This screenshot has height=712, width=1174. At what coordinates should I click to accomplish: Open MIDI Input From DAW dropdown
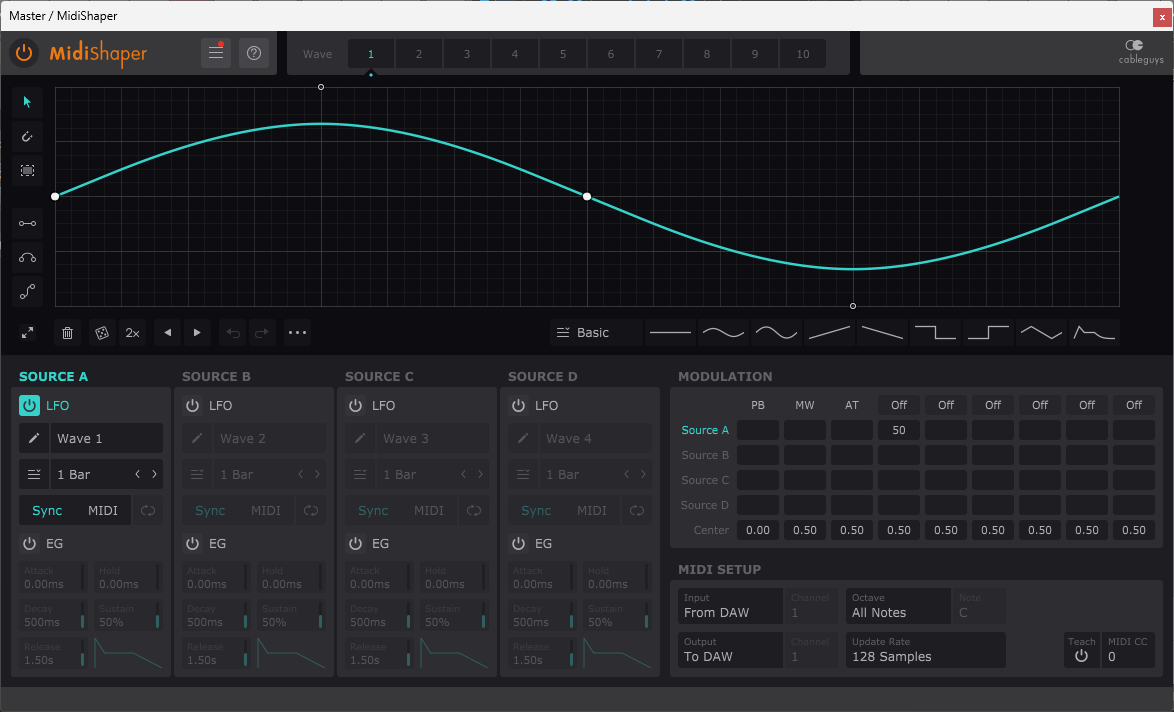coord(730,606)
